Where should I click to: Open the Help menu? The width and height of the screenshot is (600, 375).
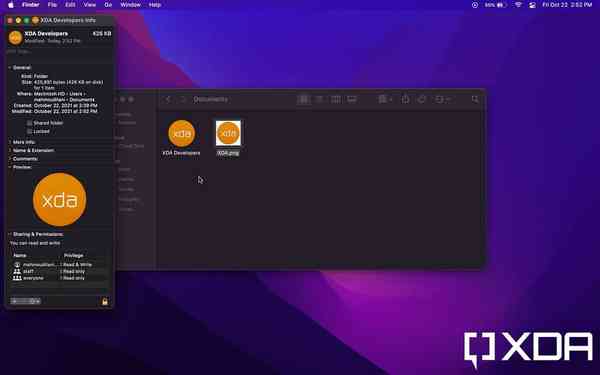point(155,5)
